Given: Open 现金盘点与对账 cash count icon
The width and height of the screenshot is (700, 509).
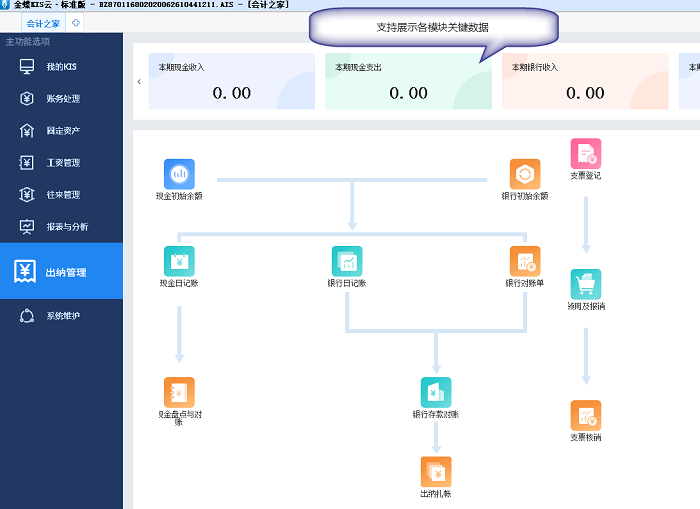Looking at the screenshot, I should (179, 392).
